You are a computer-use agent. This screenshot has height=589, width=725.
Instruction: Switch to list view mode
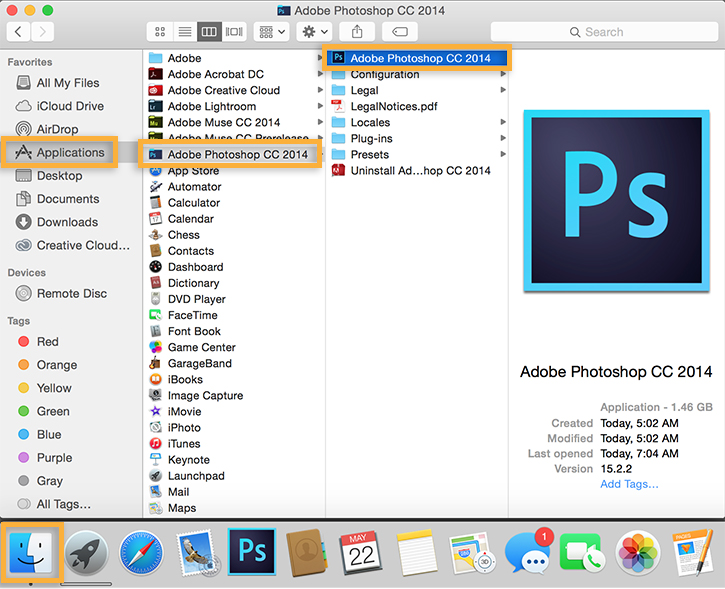(x=185, y=32)
